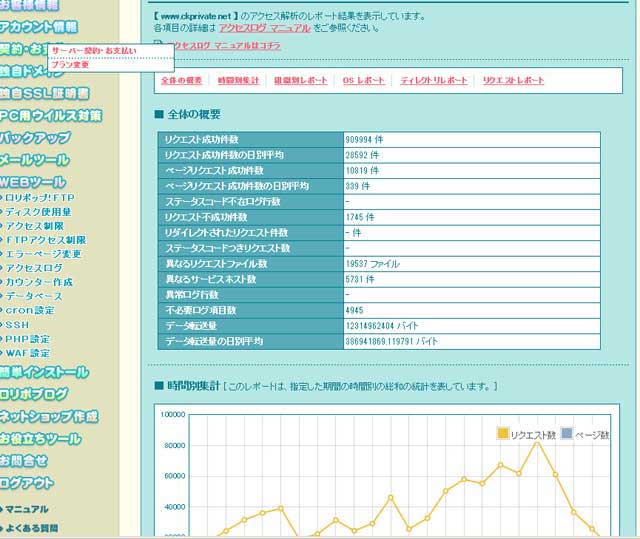640x539 pixels.
Task: Open the OS レポート link
Action: coord(362,80)
